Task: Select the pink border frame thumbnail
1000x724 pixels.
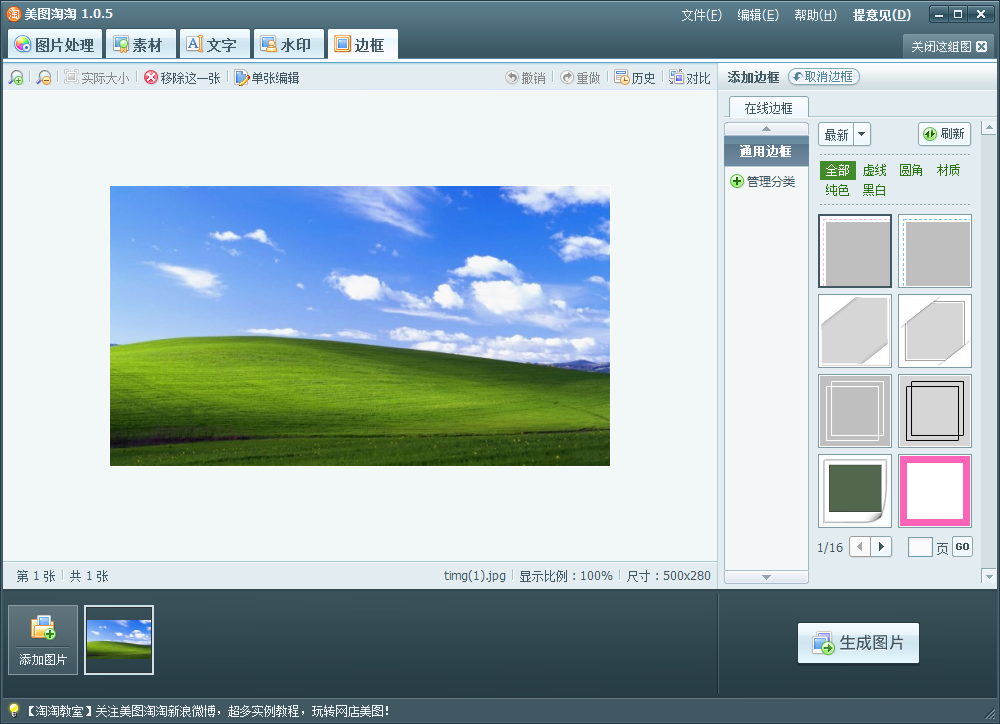Action: point(935,491)
